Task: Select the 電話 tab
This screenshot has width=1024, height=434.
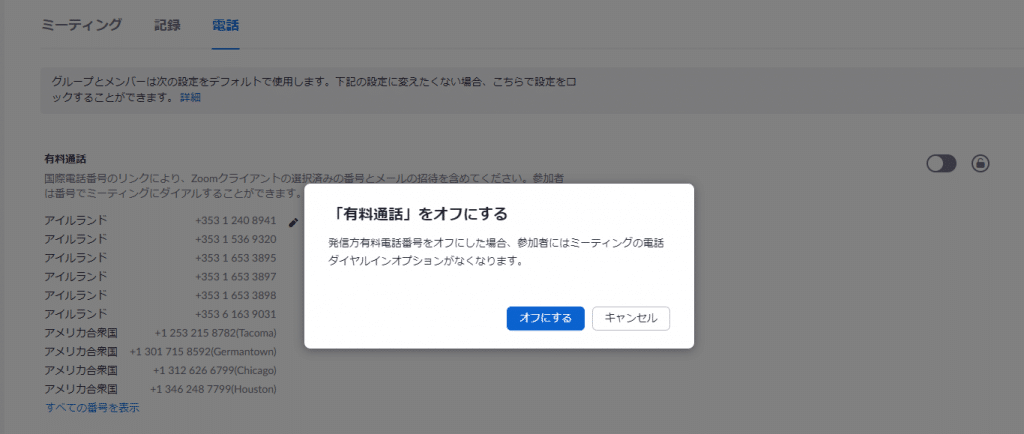Action: [226, 25]
